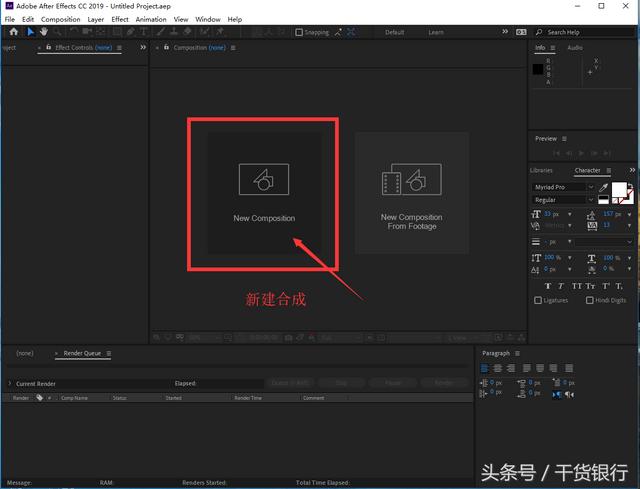640x489 pixels.
Task: Set paragraph Justify all
Action: point(569,368)
